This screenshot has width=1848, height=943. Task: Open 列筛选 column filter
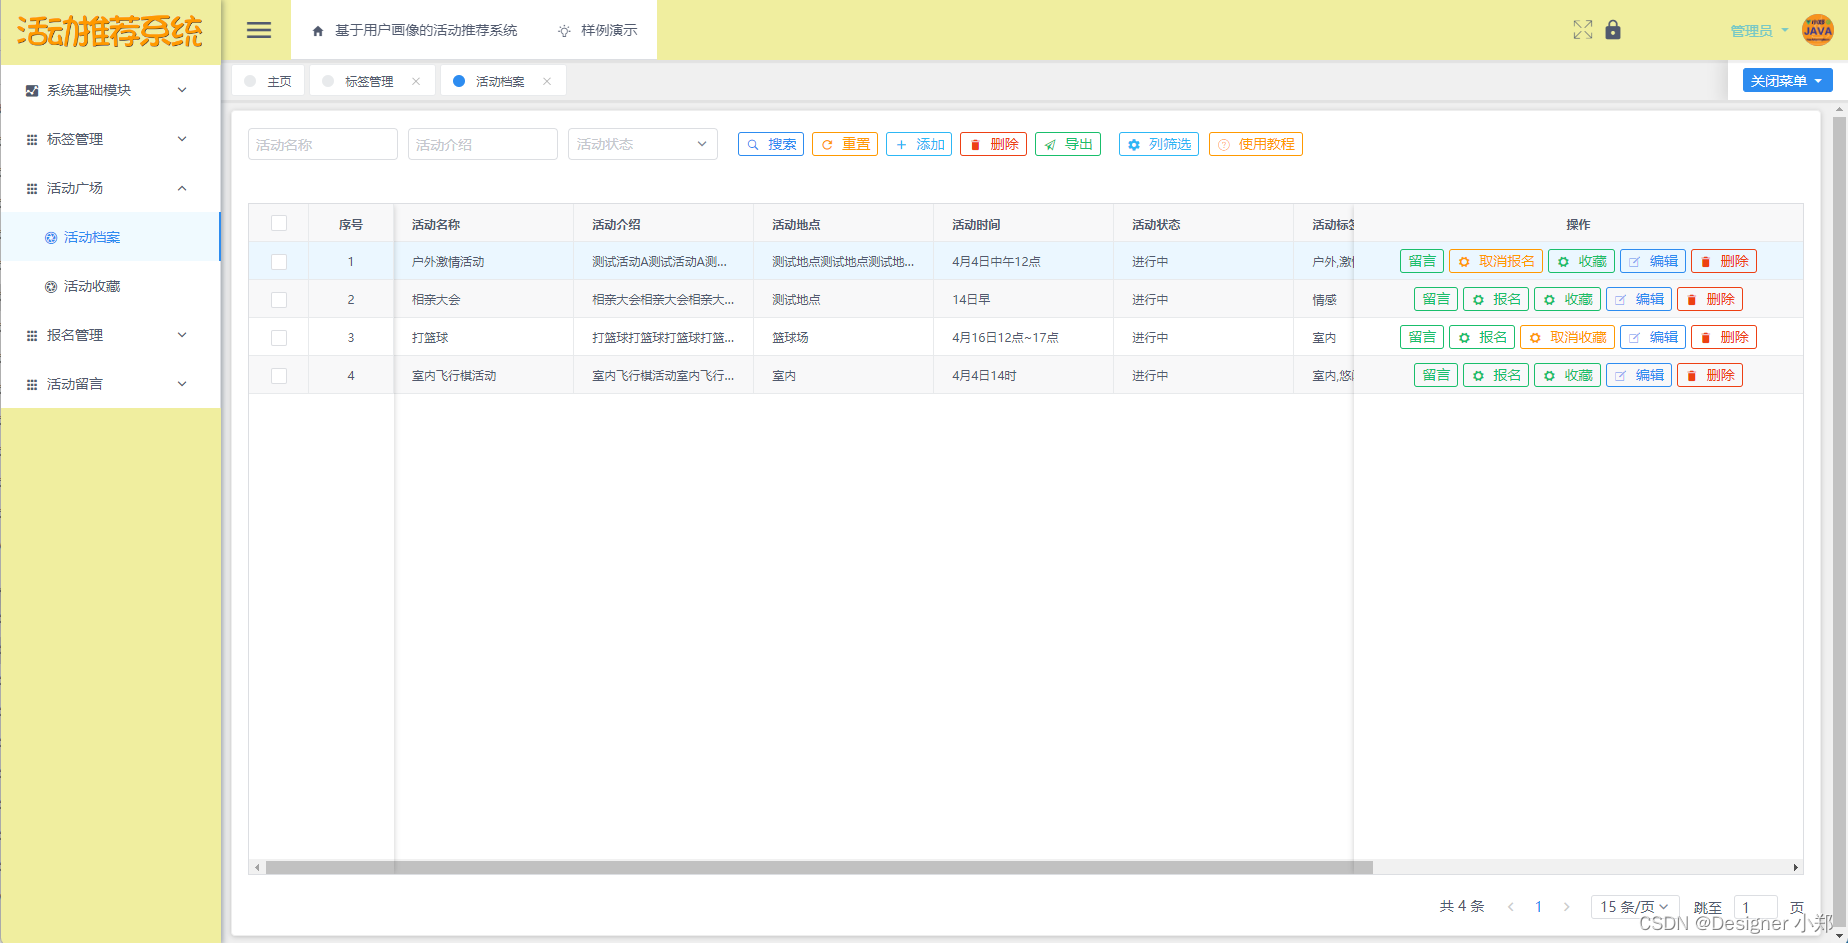point(1159,144)
